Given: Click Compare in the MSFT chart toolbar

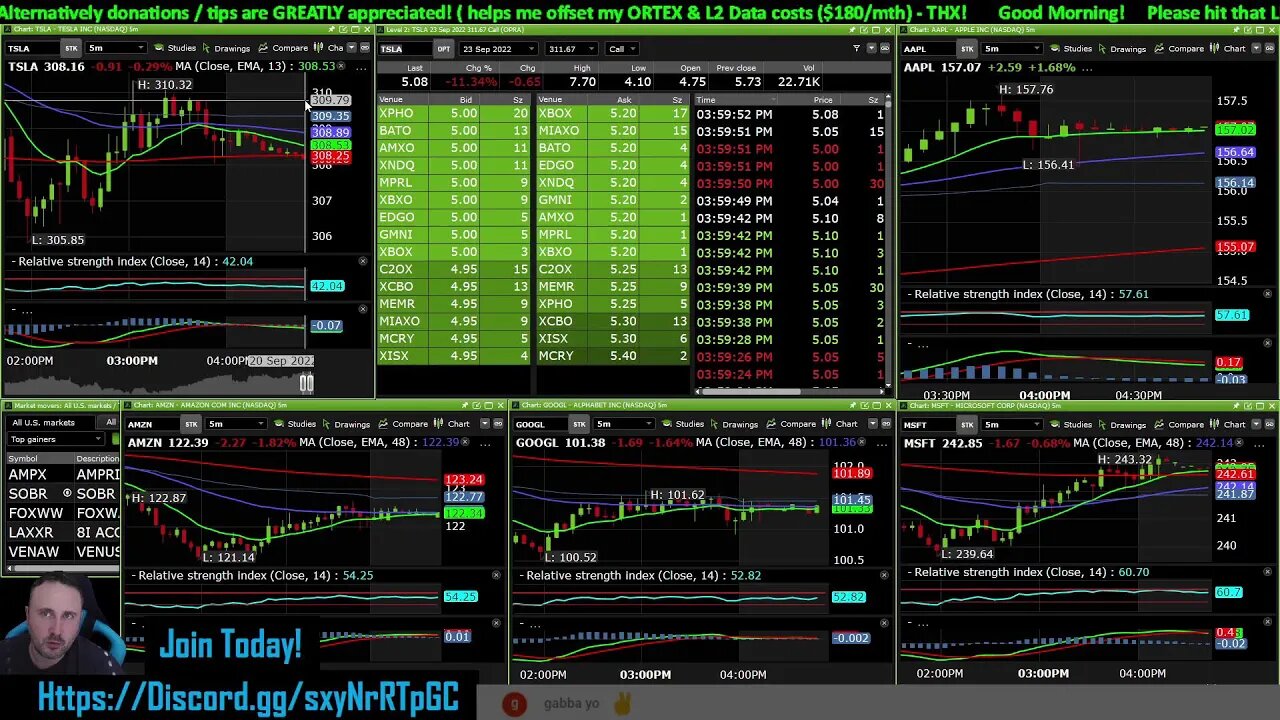Looking at the screenshot, I should (x=1180, y=424).
